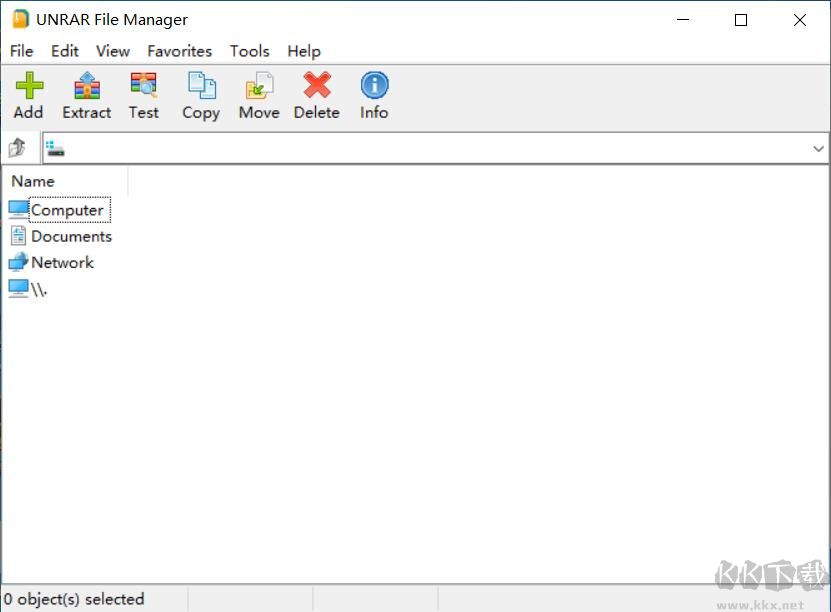Select the Move files icon

pyautogui.click(x=259, y=85)
